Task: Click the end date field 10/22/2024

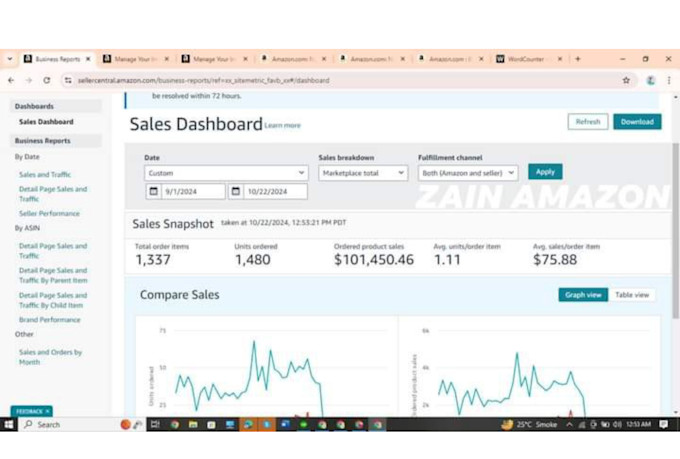Action: tap(275, 191)
